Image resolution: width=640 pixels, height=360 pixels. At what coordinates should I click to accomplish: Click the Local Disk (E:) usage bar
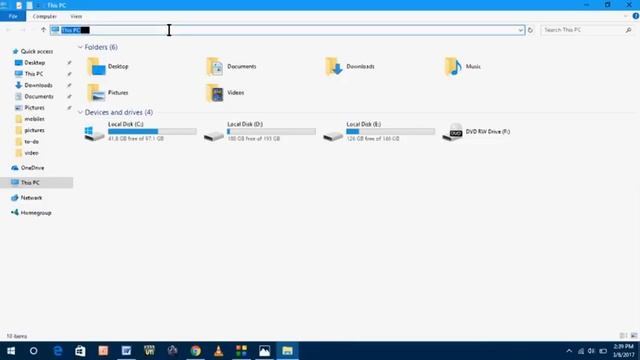point(391,131)
